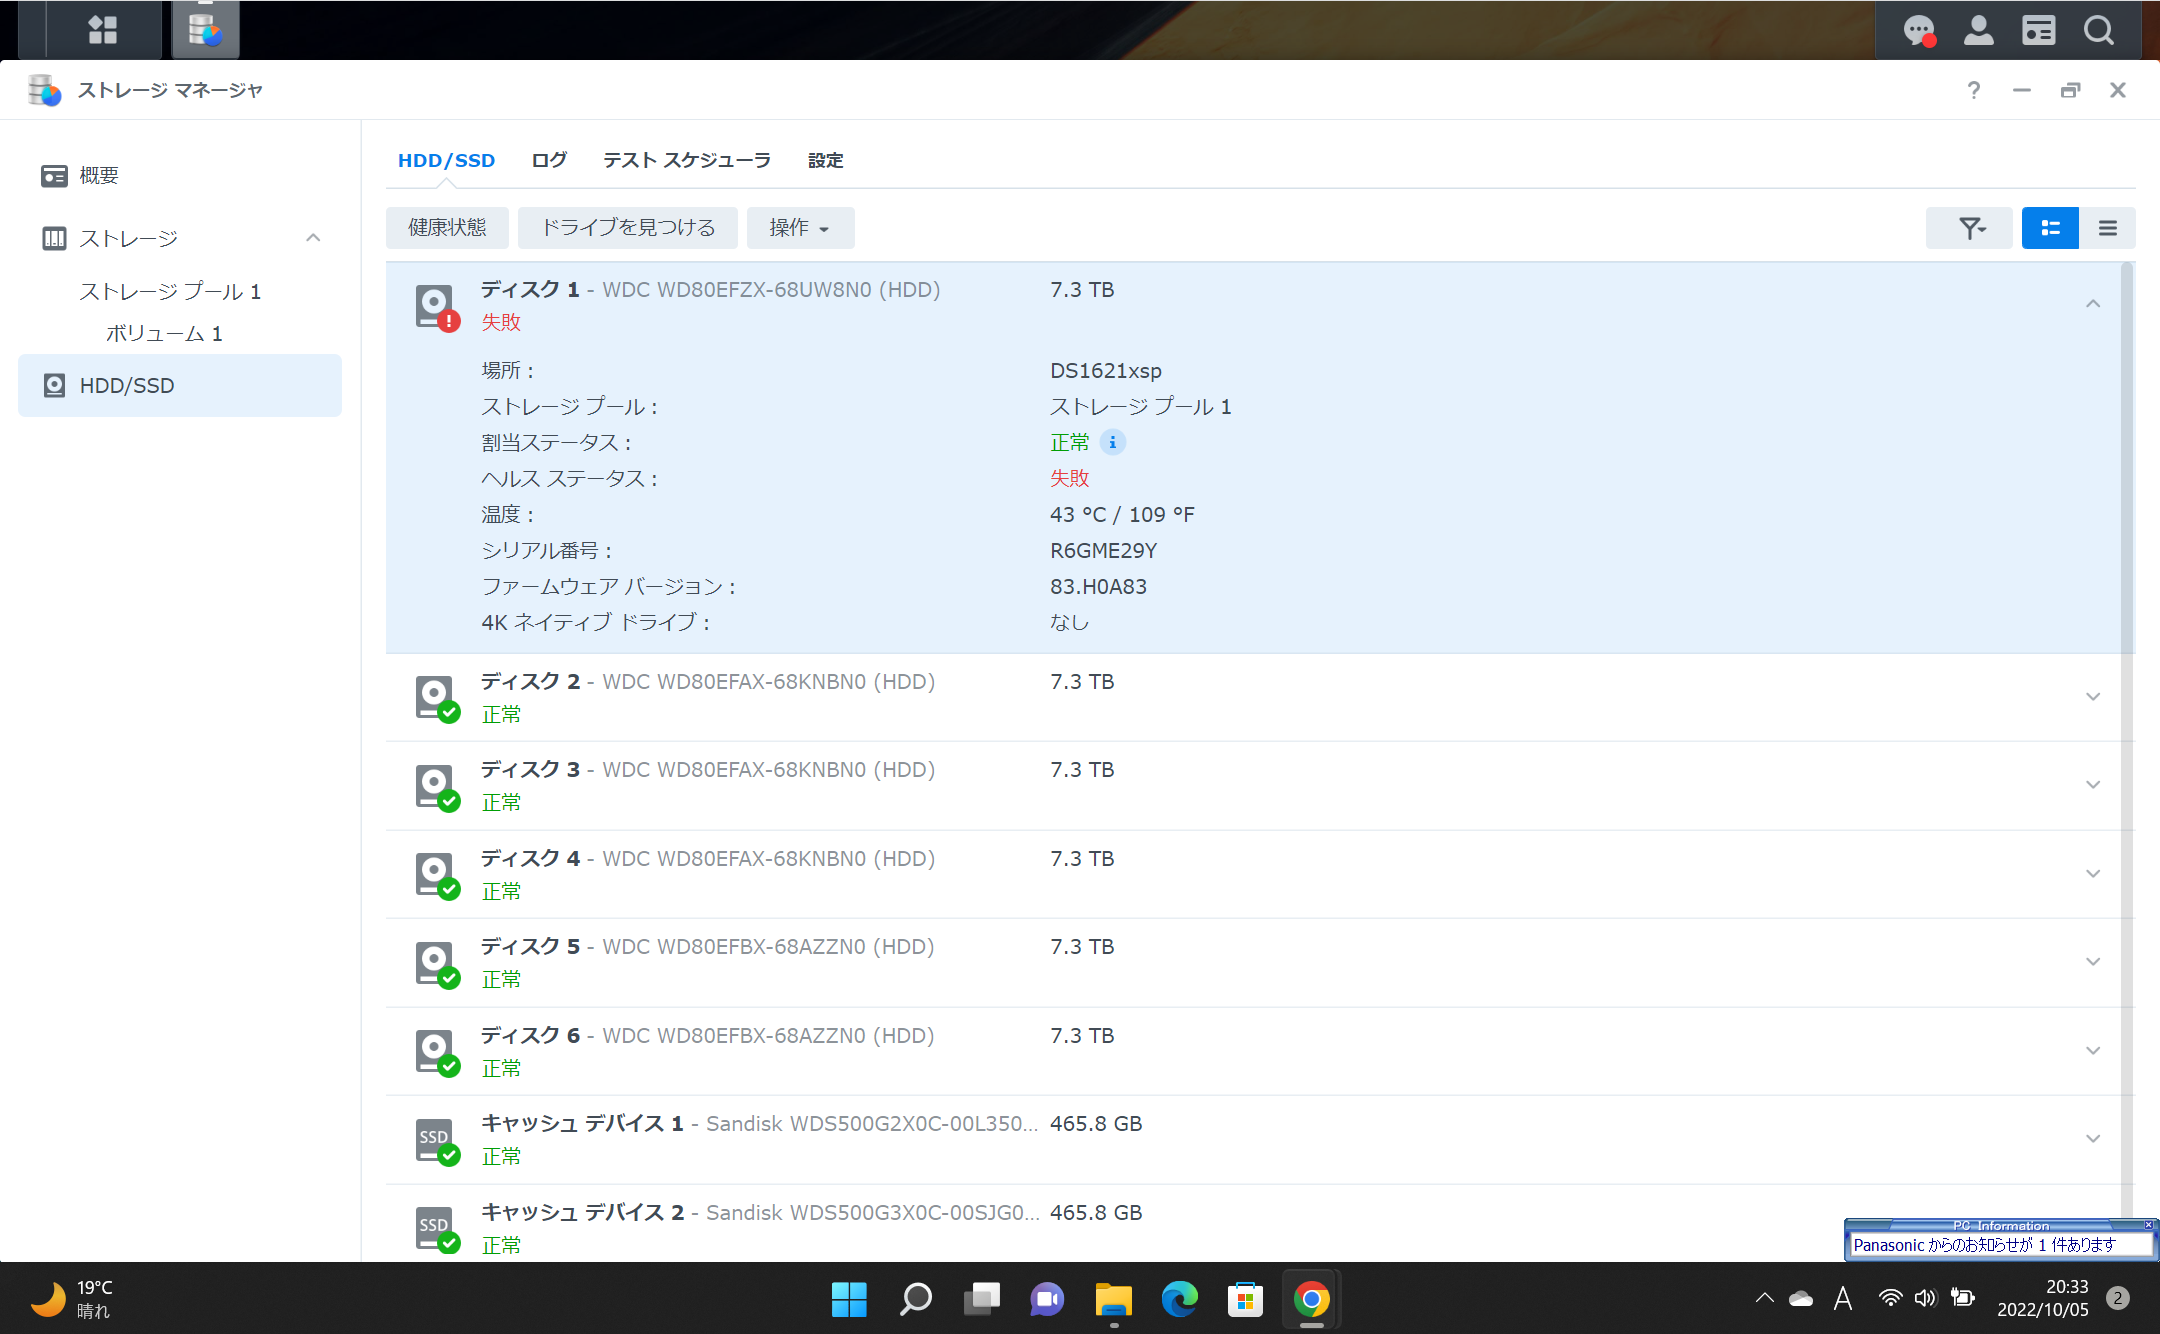Click the location value DS1621xsp

1105,370
